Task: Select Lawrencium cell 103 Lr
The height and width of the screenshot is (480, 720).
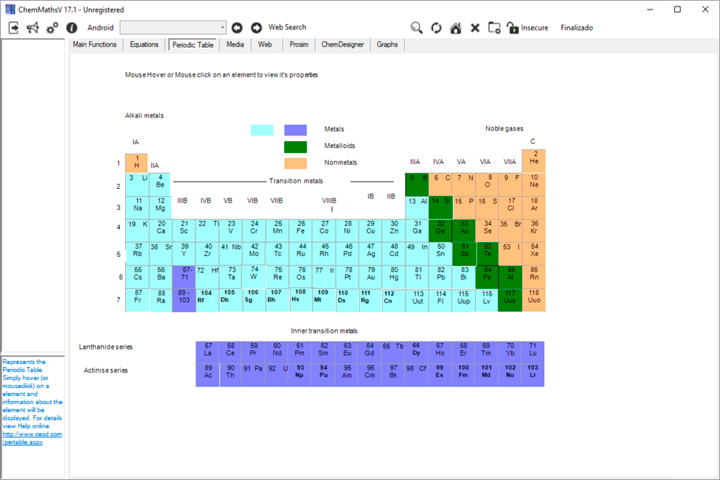Action: [x=533, y=375]
